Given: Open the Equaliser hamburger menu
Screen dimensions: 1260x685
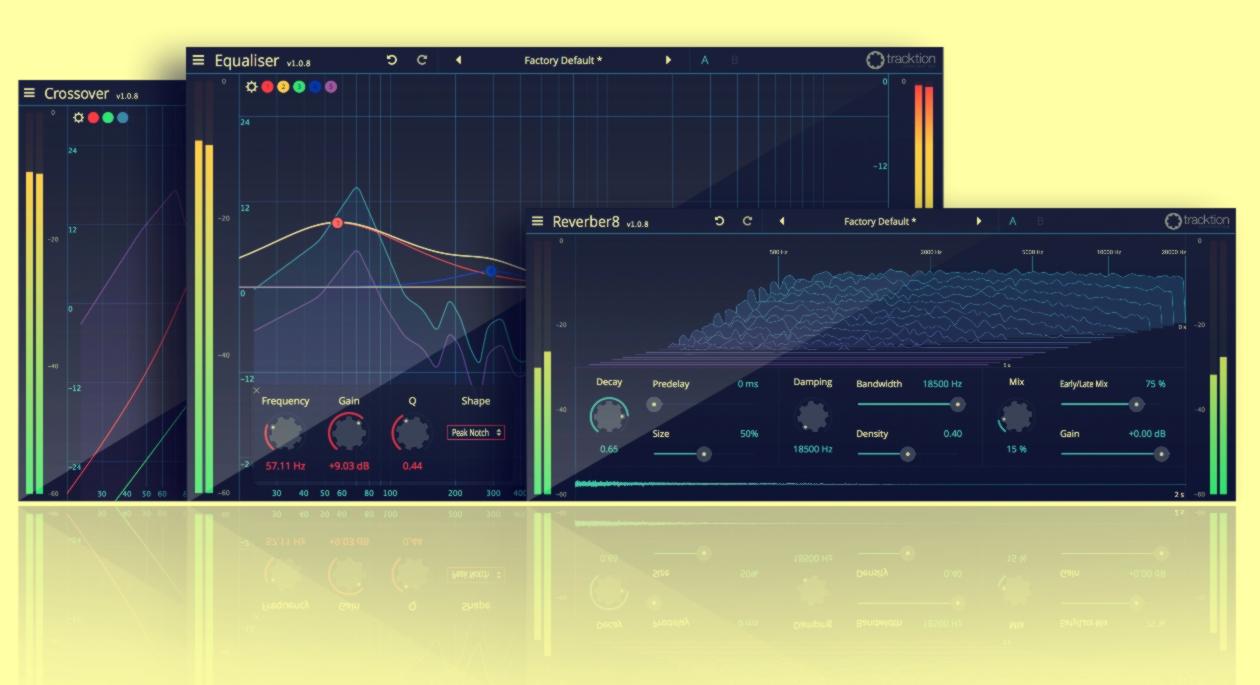Looking at the screenshot, I should pos(198,60).
